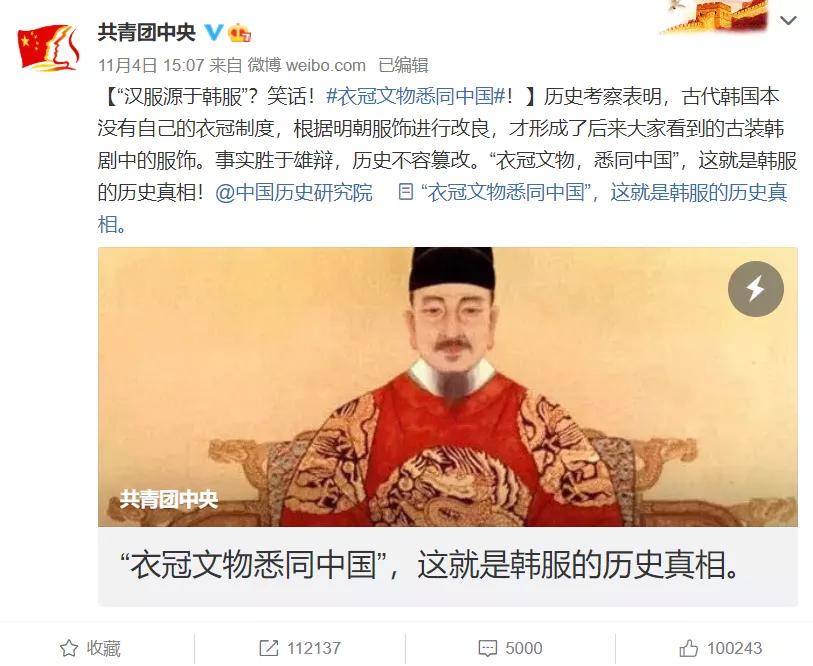Open the 共青团中央 account name link

[147, 33]
